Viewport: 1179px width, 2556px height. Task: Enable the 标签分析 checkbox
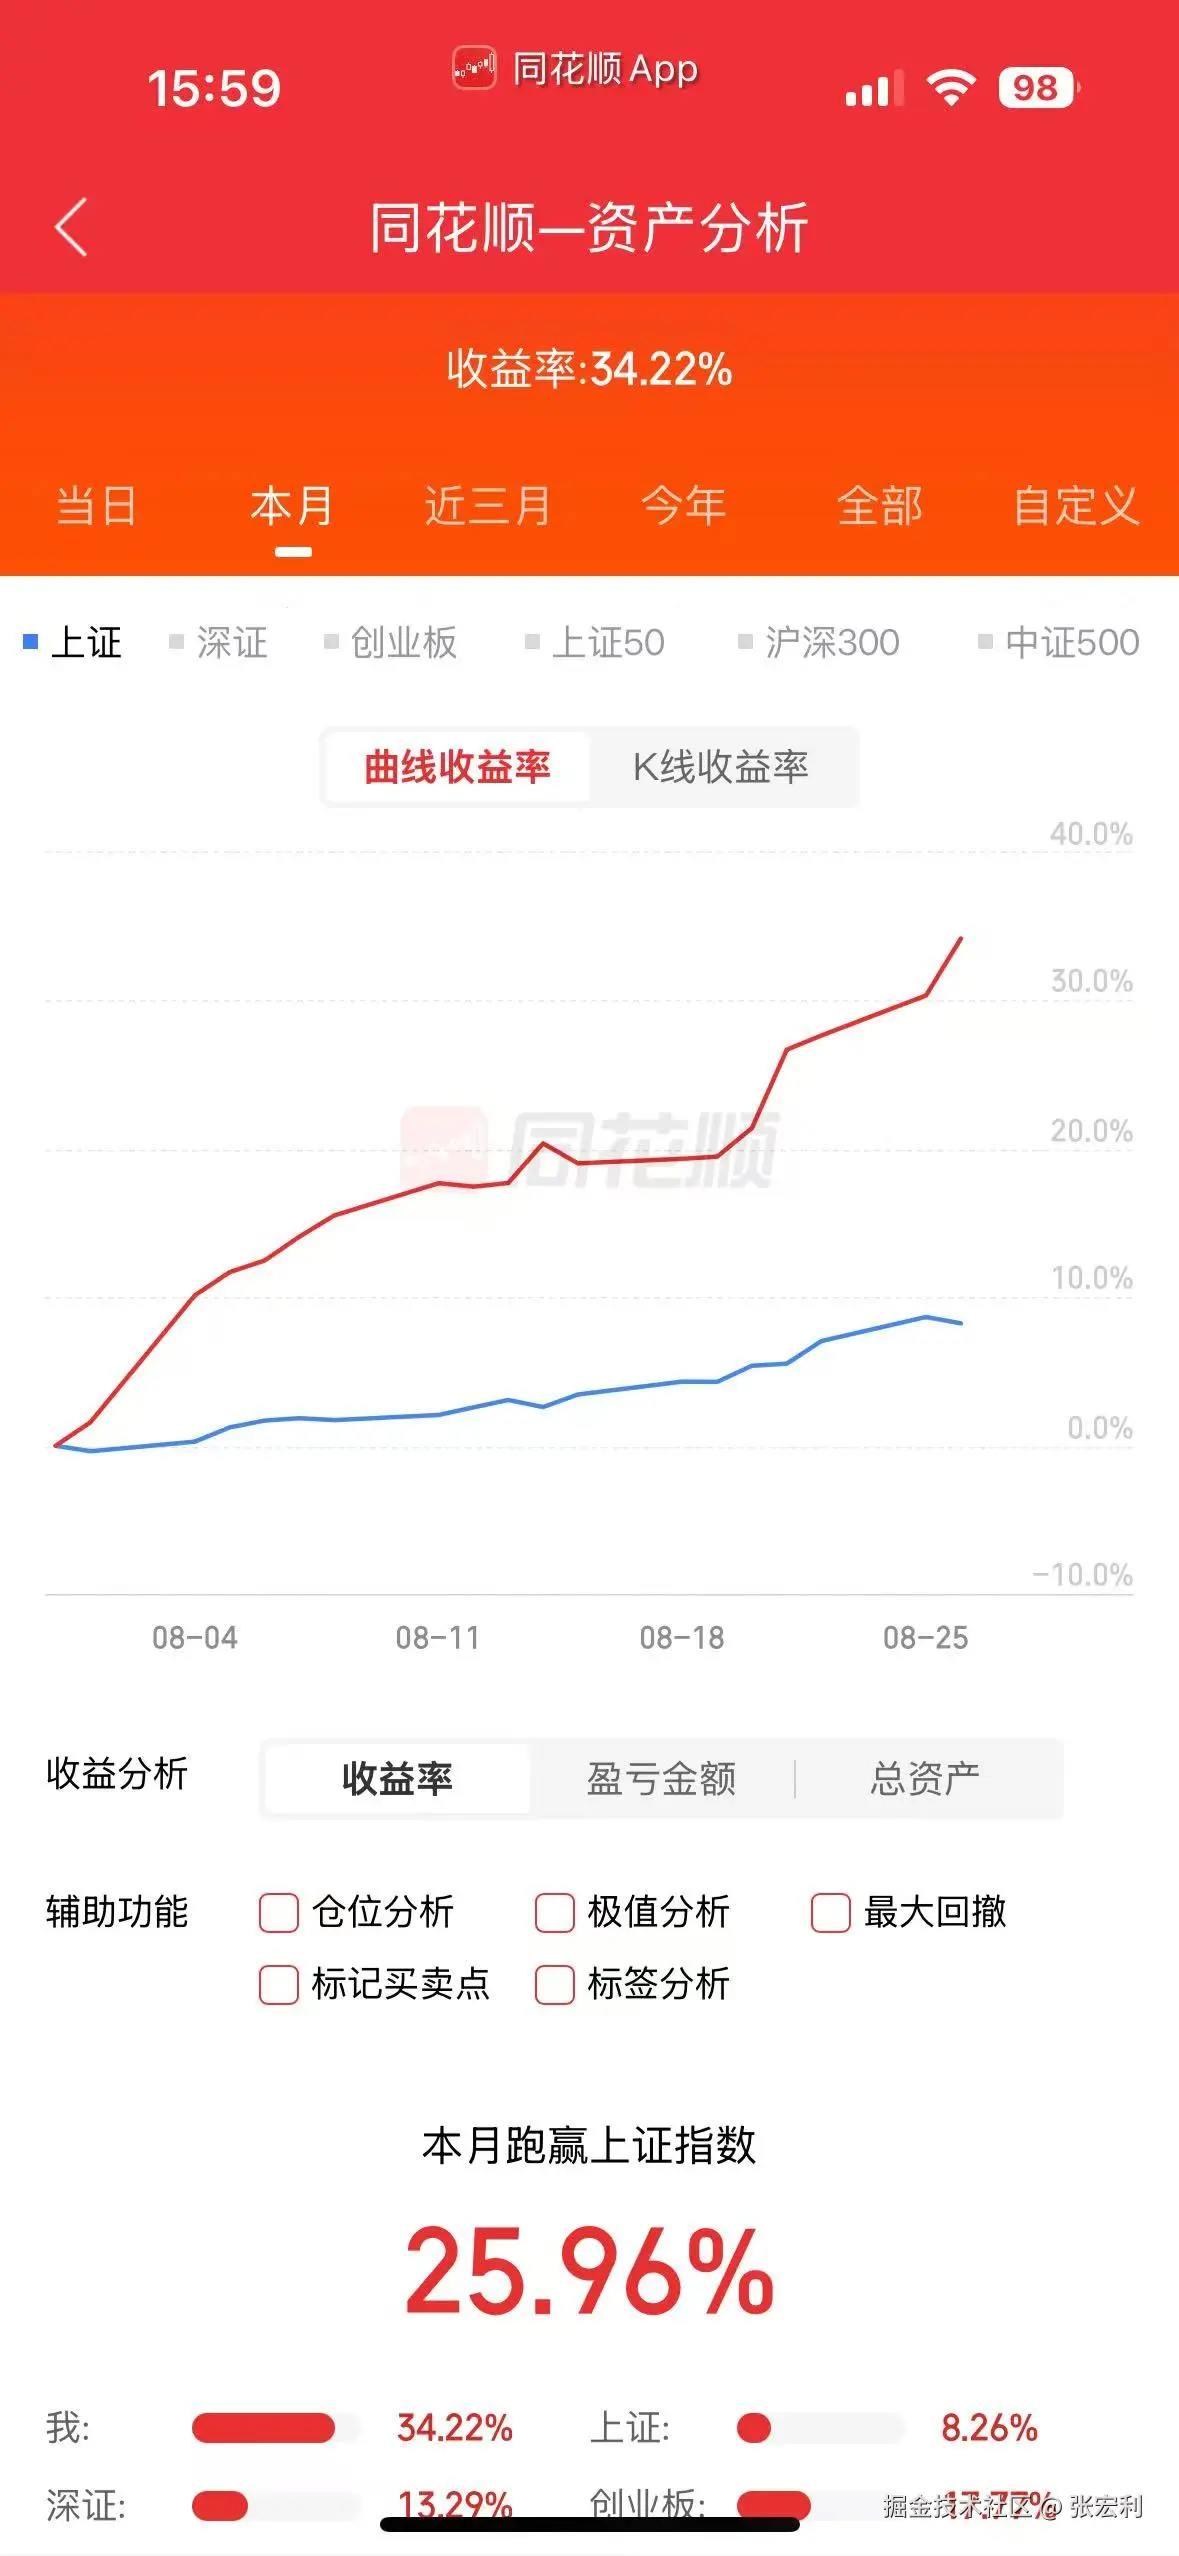point(556,1984)
